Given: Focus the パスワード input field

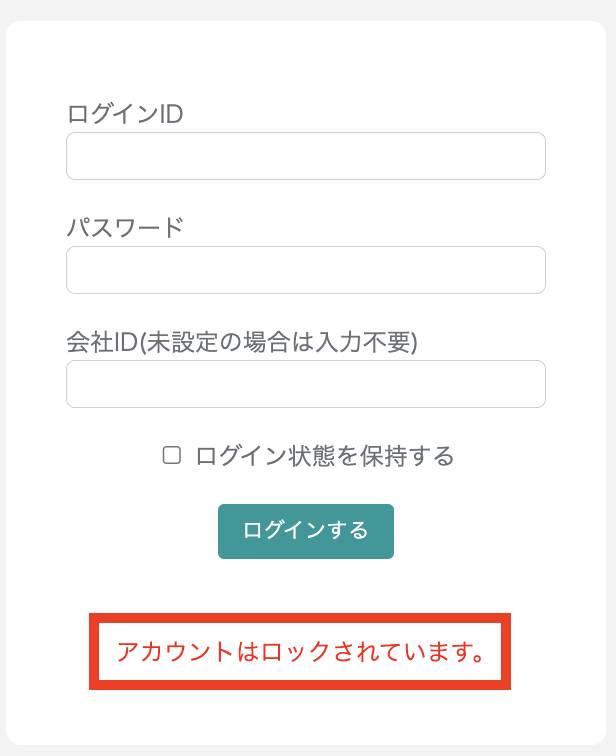Looking at the screenshot, I should [x=305, y=270].
